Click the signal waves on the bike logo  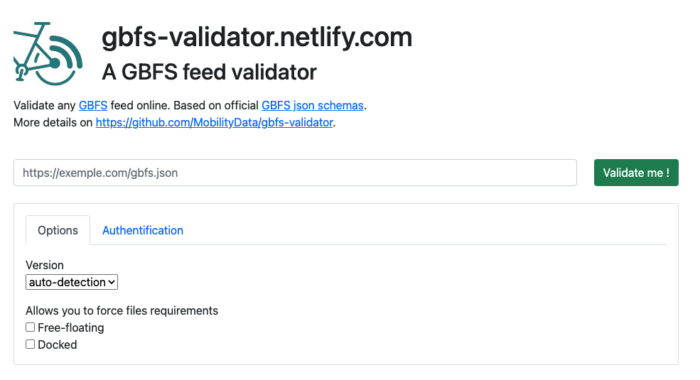coord(69,58)
